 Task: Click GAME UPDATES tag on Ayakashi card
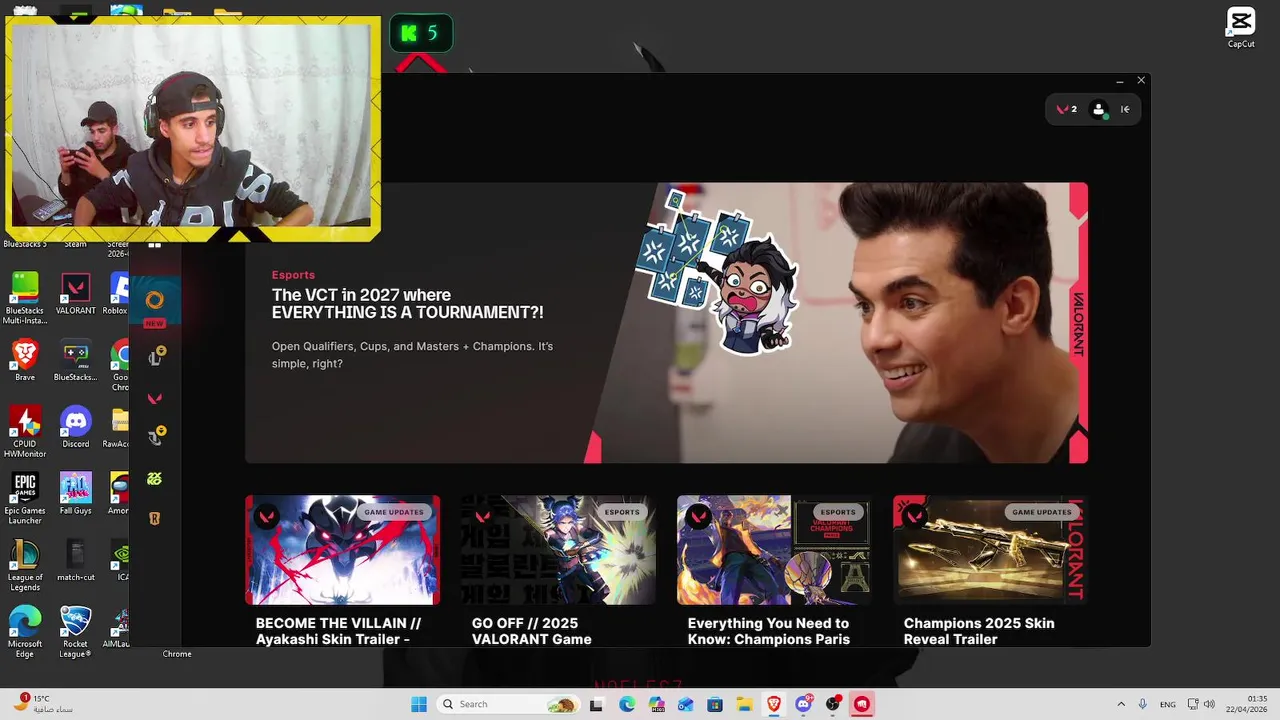coord(394,512)
